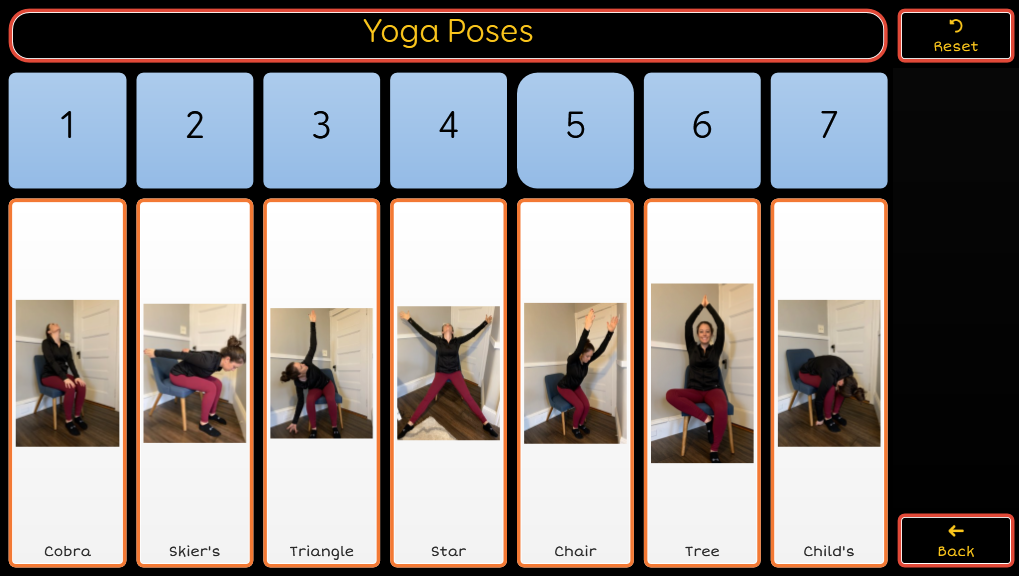
Task: Choose the number 6 tile
Action: (702, 131)
